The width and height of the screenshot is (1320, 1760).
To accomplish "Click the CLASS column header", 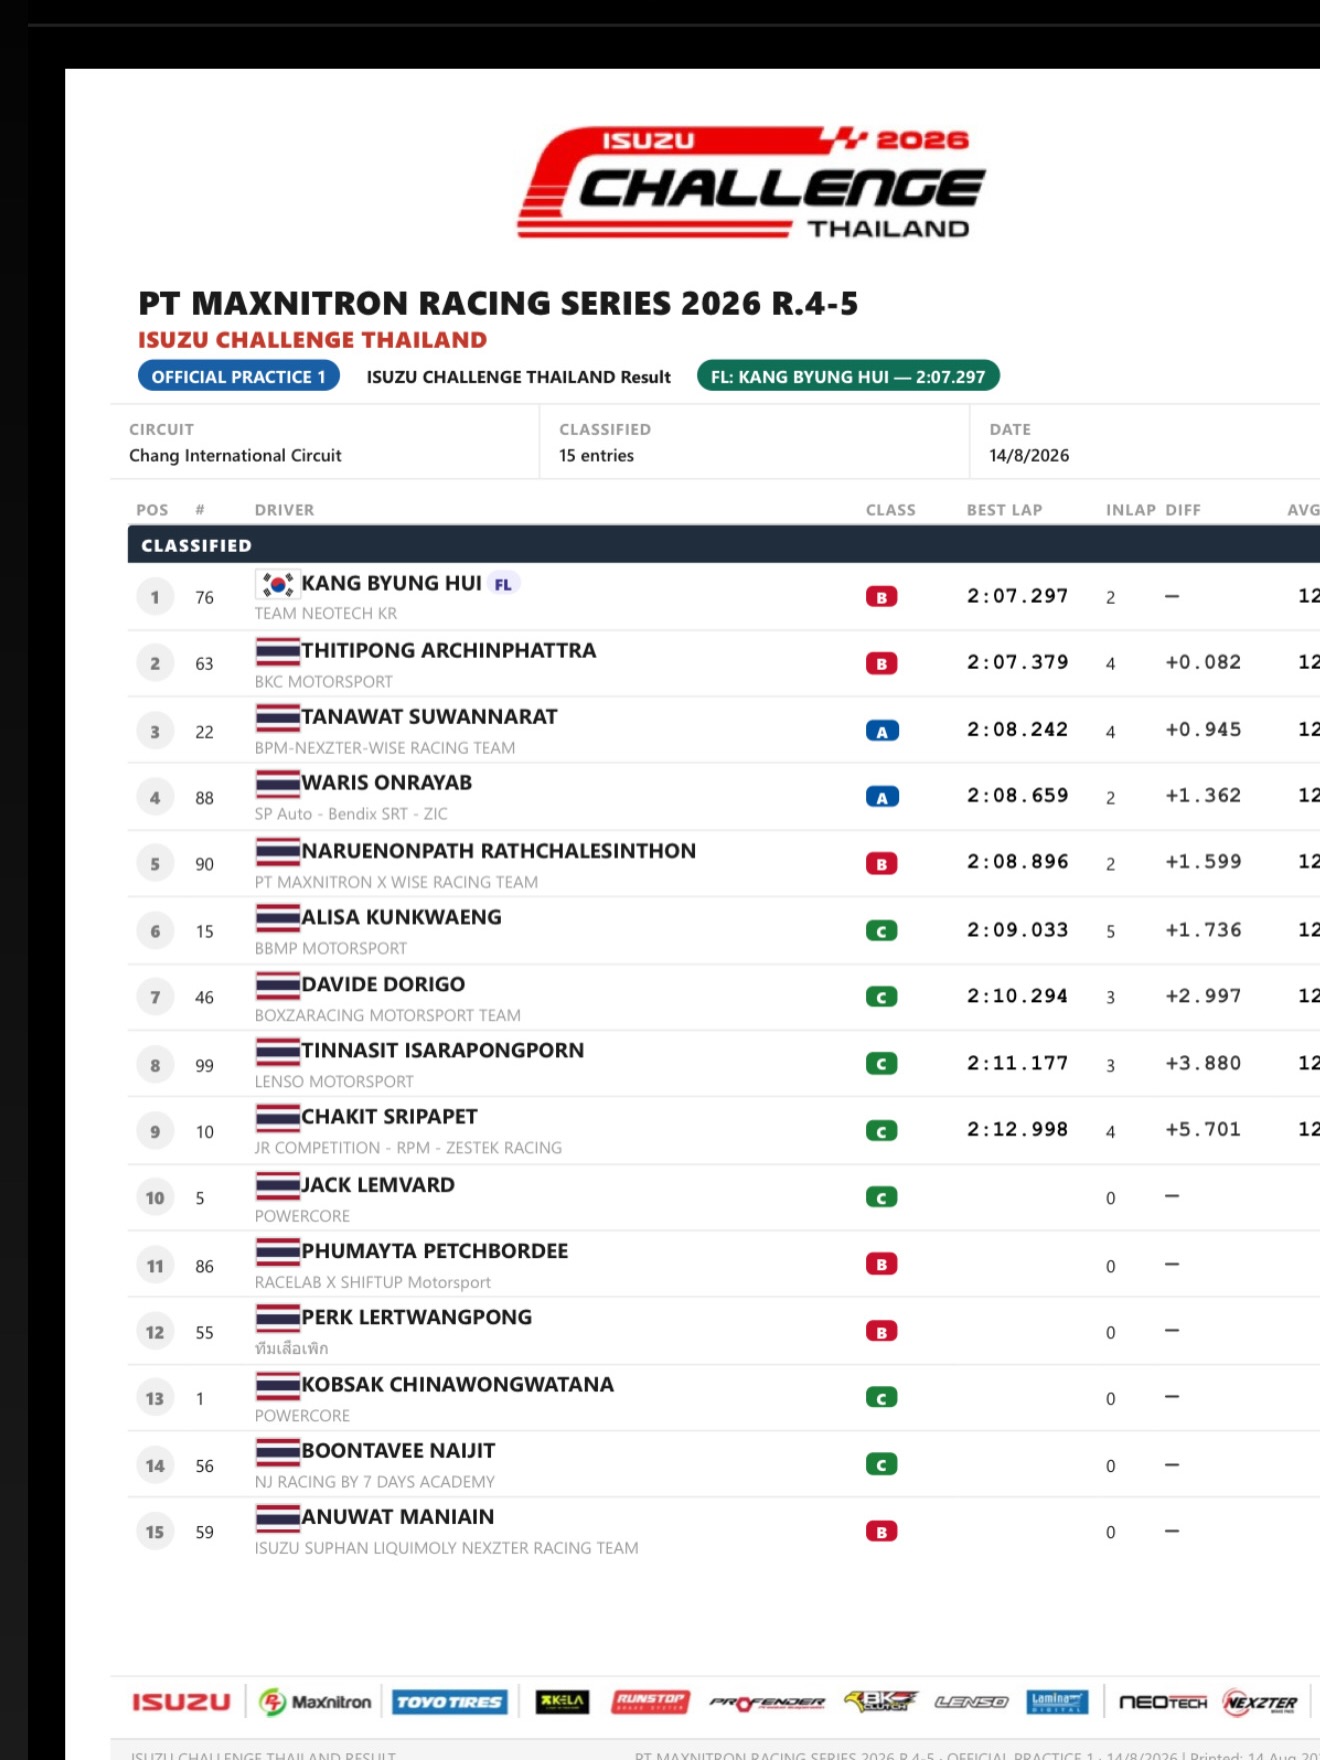I will click(891, 510).
